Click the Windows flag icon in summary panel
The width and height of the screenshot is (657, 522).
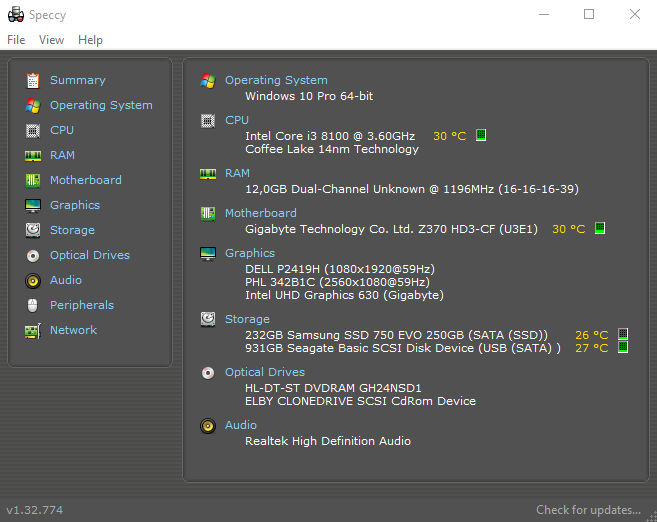coord(208,80)
